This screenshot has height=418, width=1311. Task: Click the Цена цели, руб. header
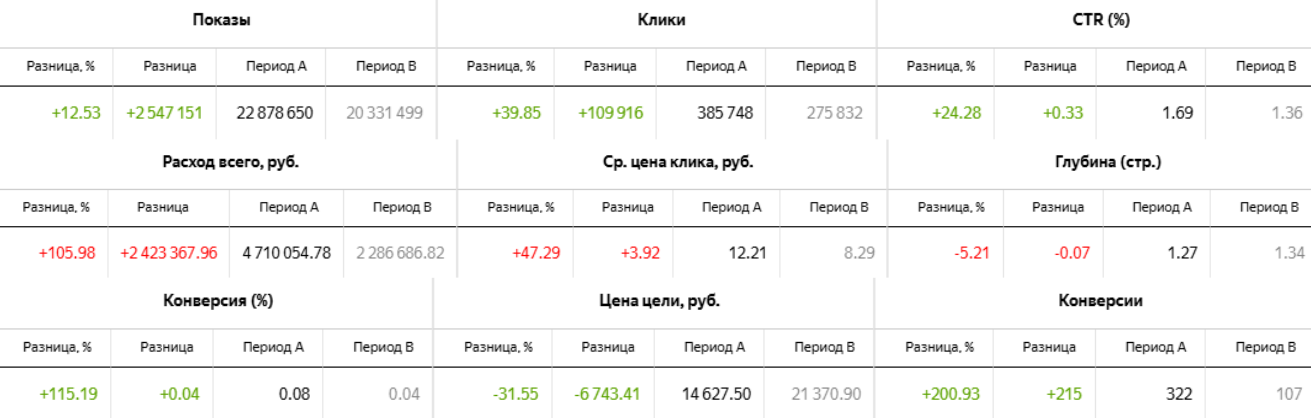(655, 300)
